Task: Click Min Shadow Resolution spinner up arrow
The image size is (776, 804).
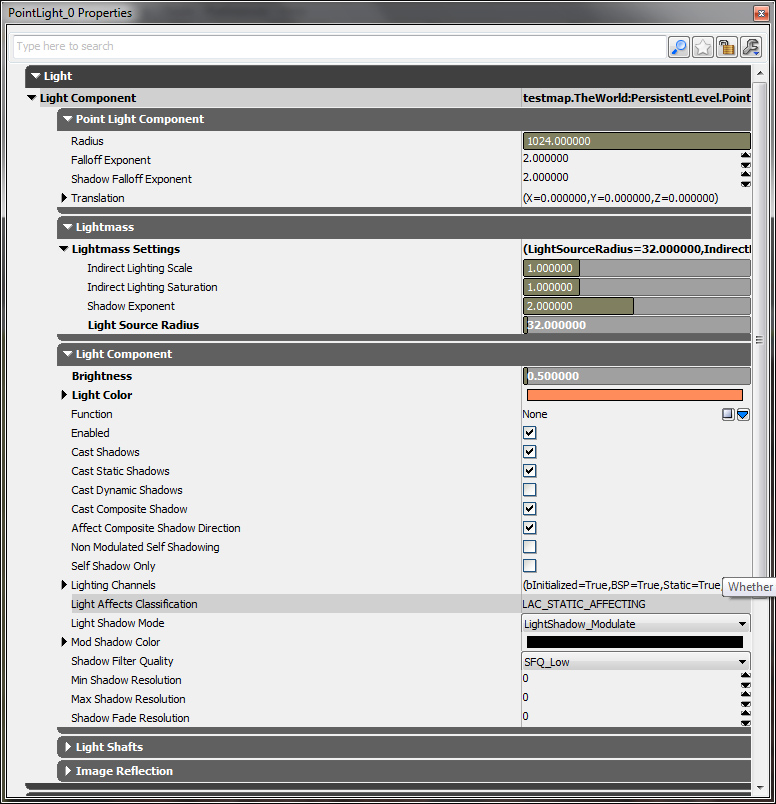Action: point(745,675)
